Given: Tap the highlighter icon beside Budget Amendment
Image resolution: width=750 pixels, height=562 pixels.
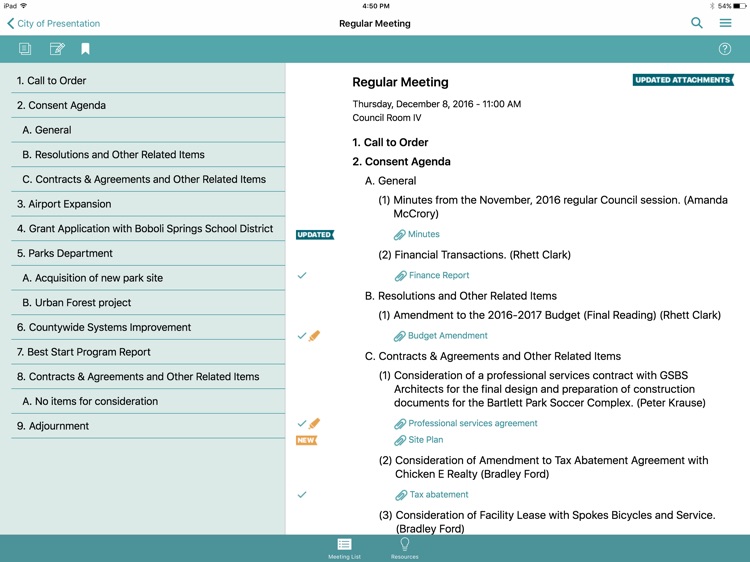Looking at the screenshot, I should [x=314, y=335].
